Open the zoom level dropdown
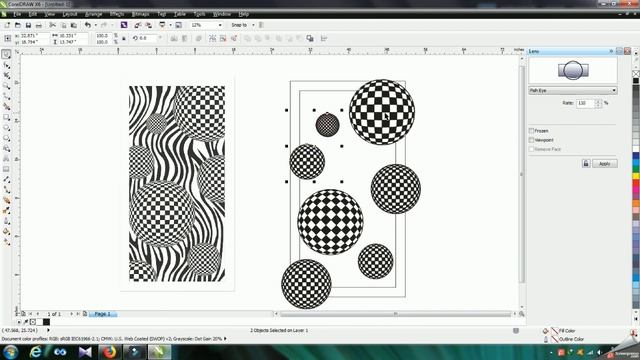The image size is (640, 360). coord(220,25)
